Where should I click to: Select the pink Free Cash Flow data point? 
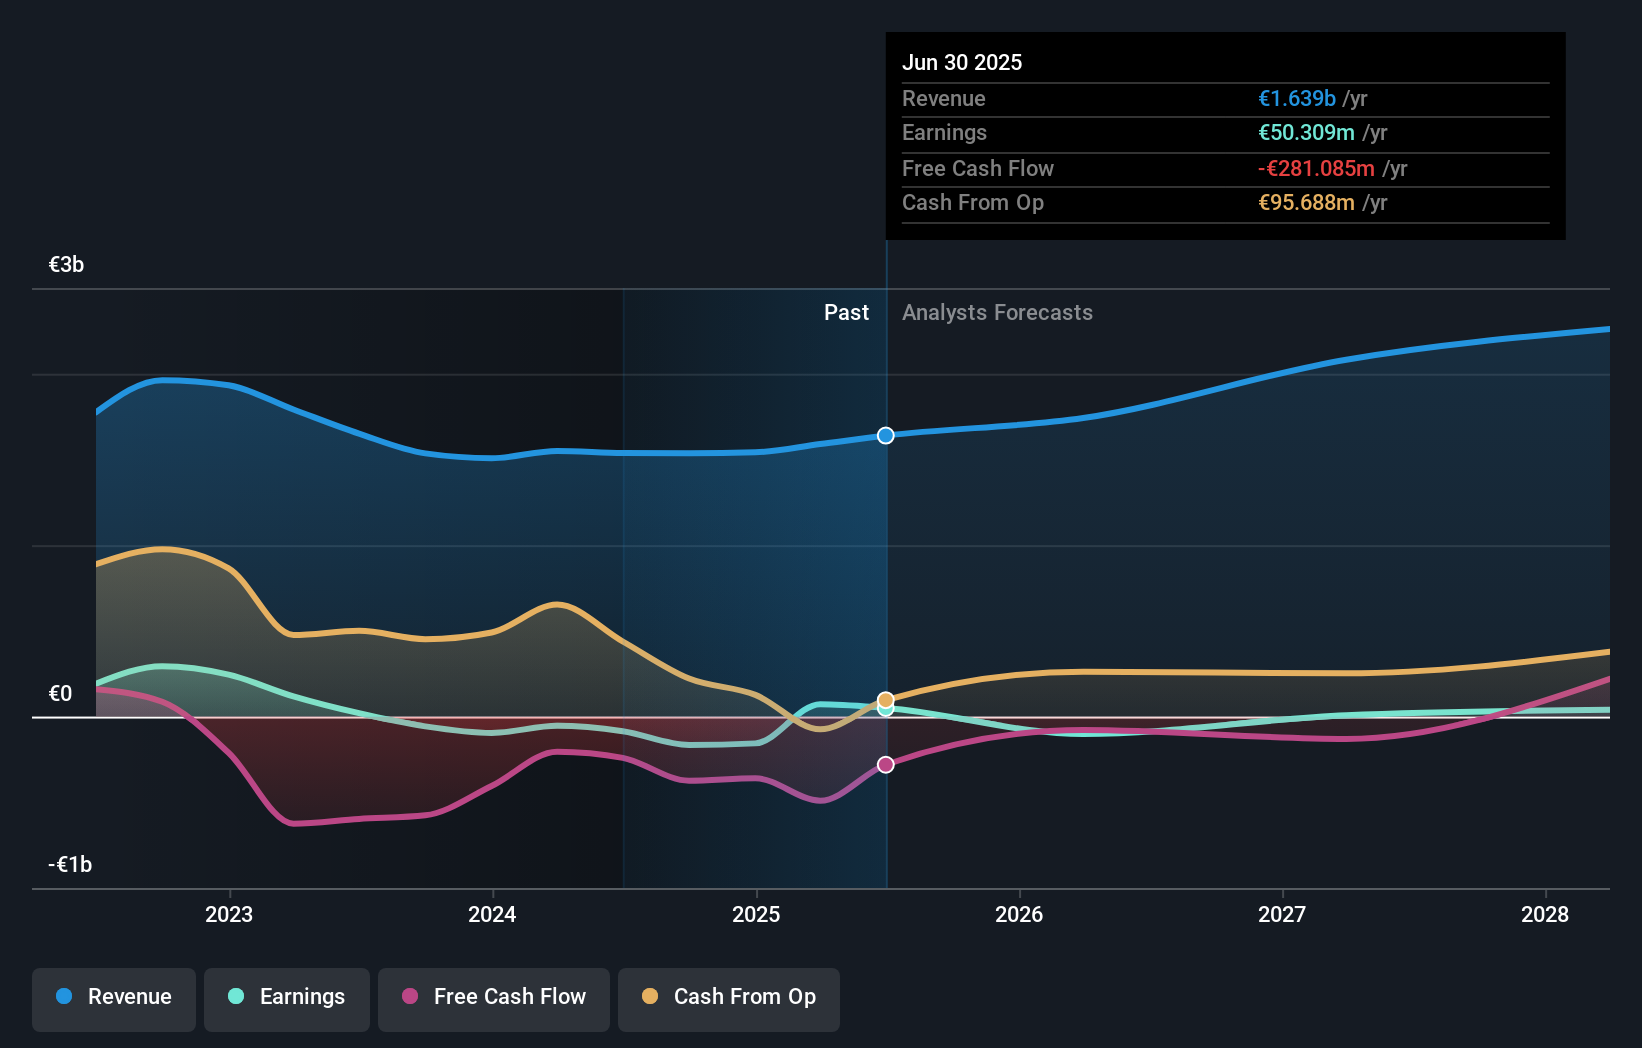coord(884,764)
